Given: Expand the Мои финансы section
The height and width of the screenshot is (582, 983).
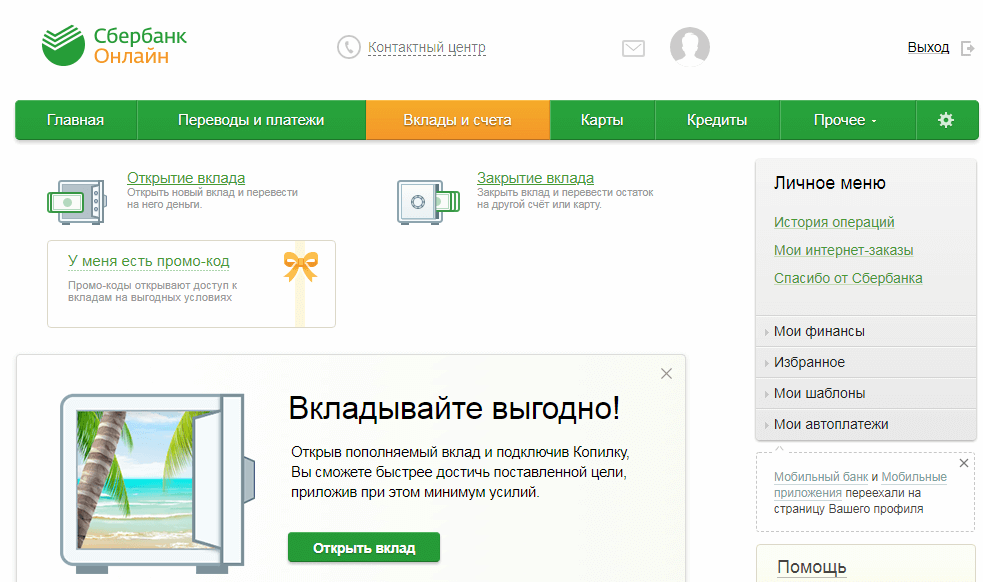Looking at the screenshot, I should point(819,331).
